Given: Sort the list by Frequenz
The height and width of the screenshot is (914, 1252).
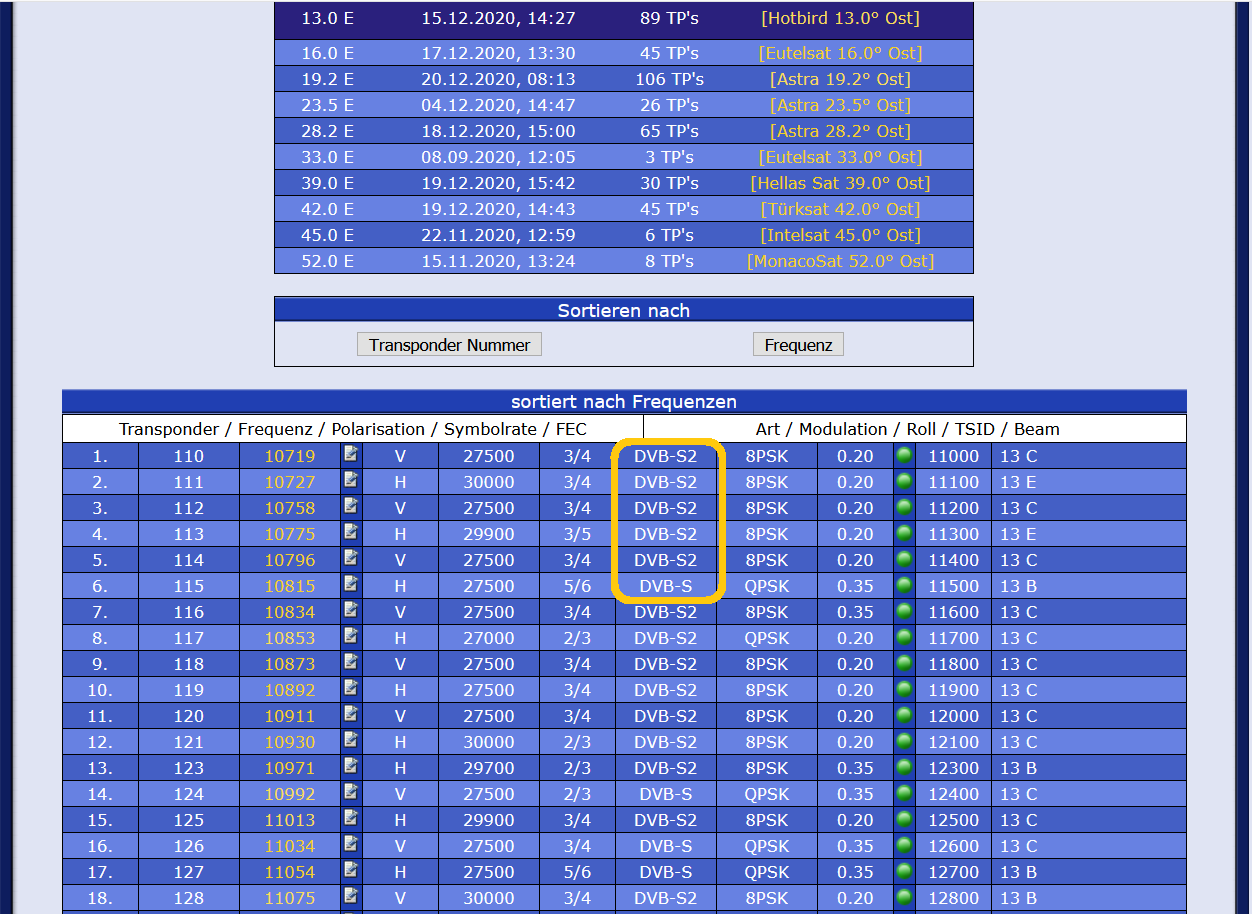Looking at the screenshot, I should pyautogui.click(x=798, y=344).
